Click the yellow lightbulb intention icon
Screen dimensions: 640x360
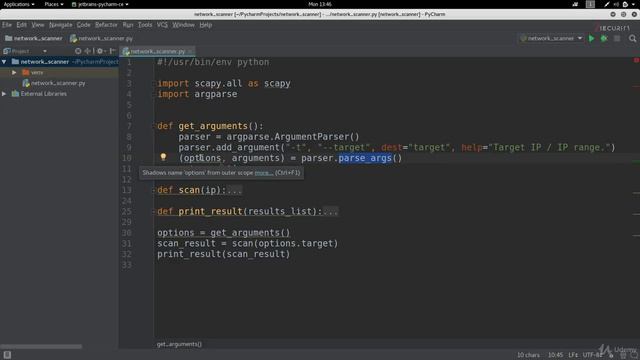click(163, 157)
